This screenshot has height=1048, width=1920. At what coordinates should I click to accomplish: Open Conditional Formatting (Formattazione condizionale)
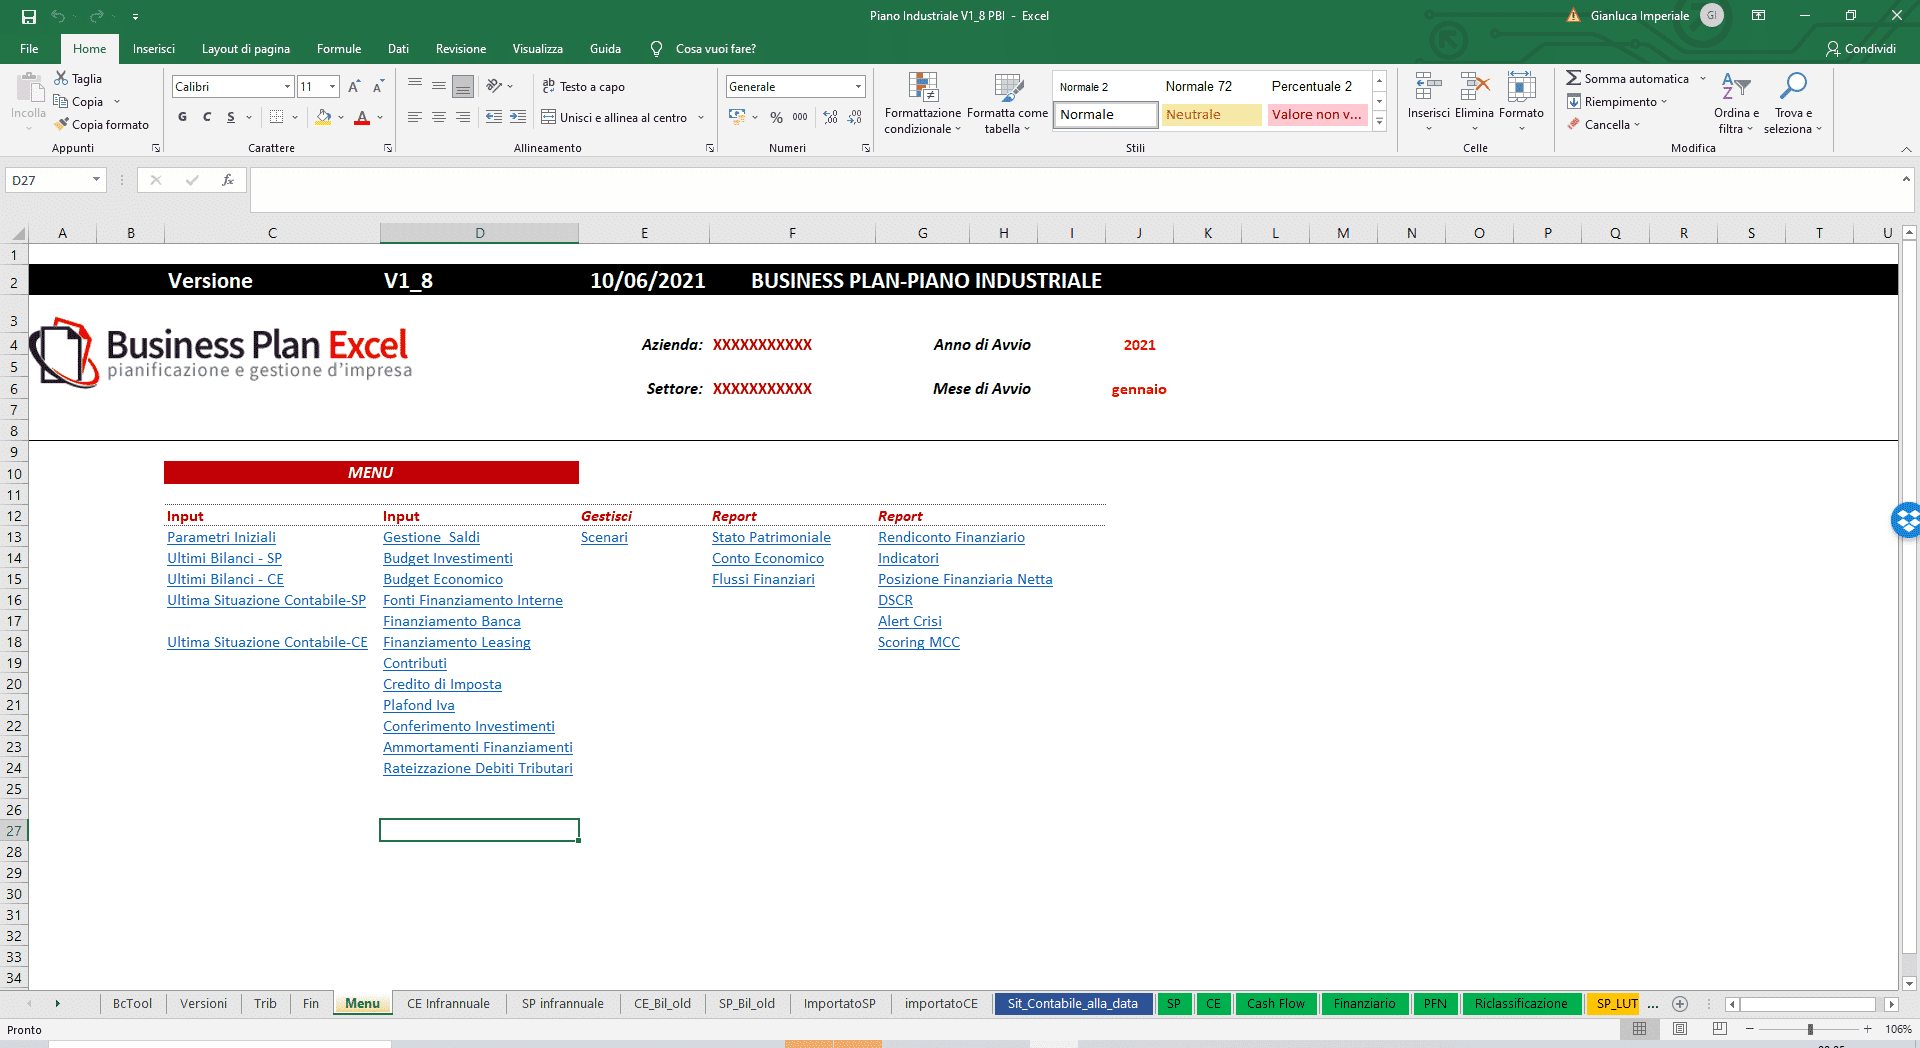click(922, 102)
